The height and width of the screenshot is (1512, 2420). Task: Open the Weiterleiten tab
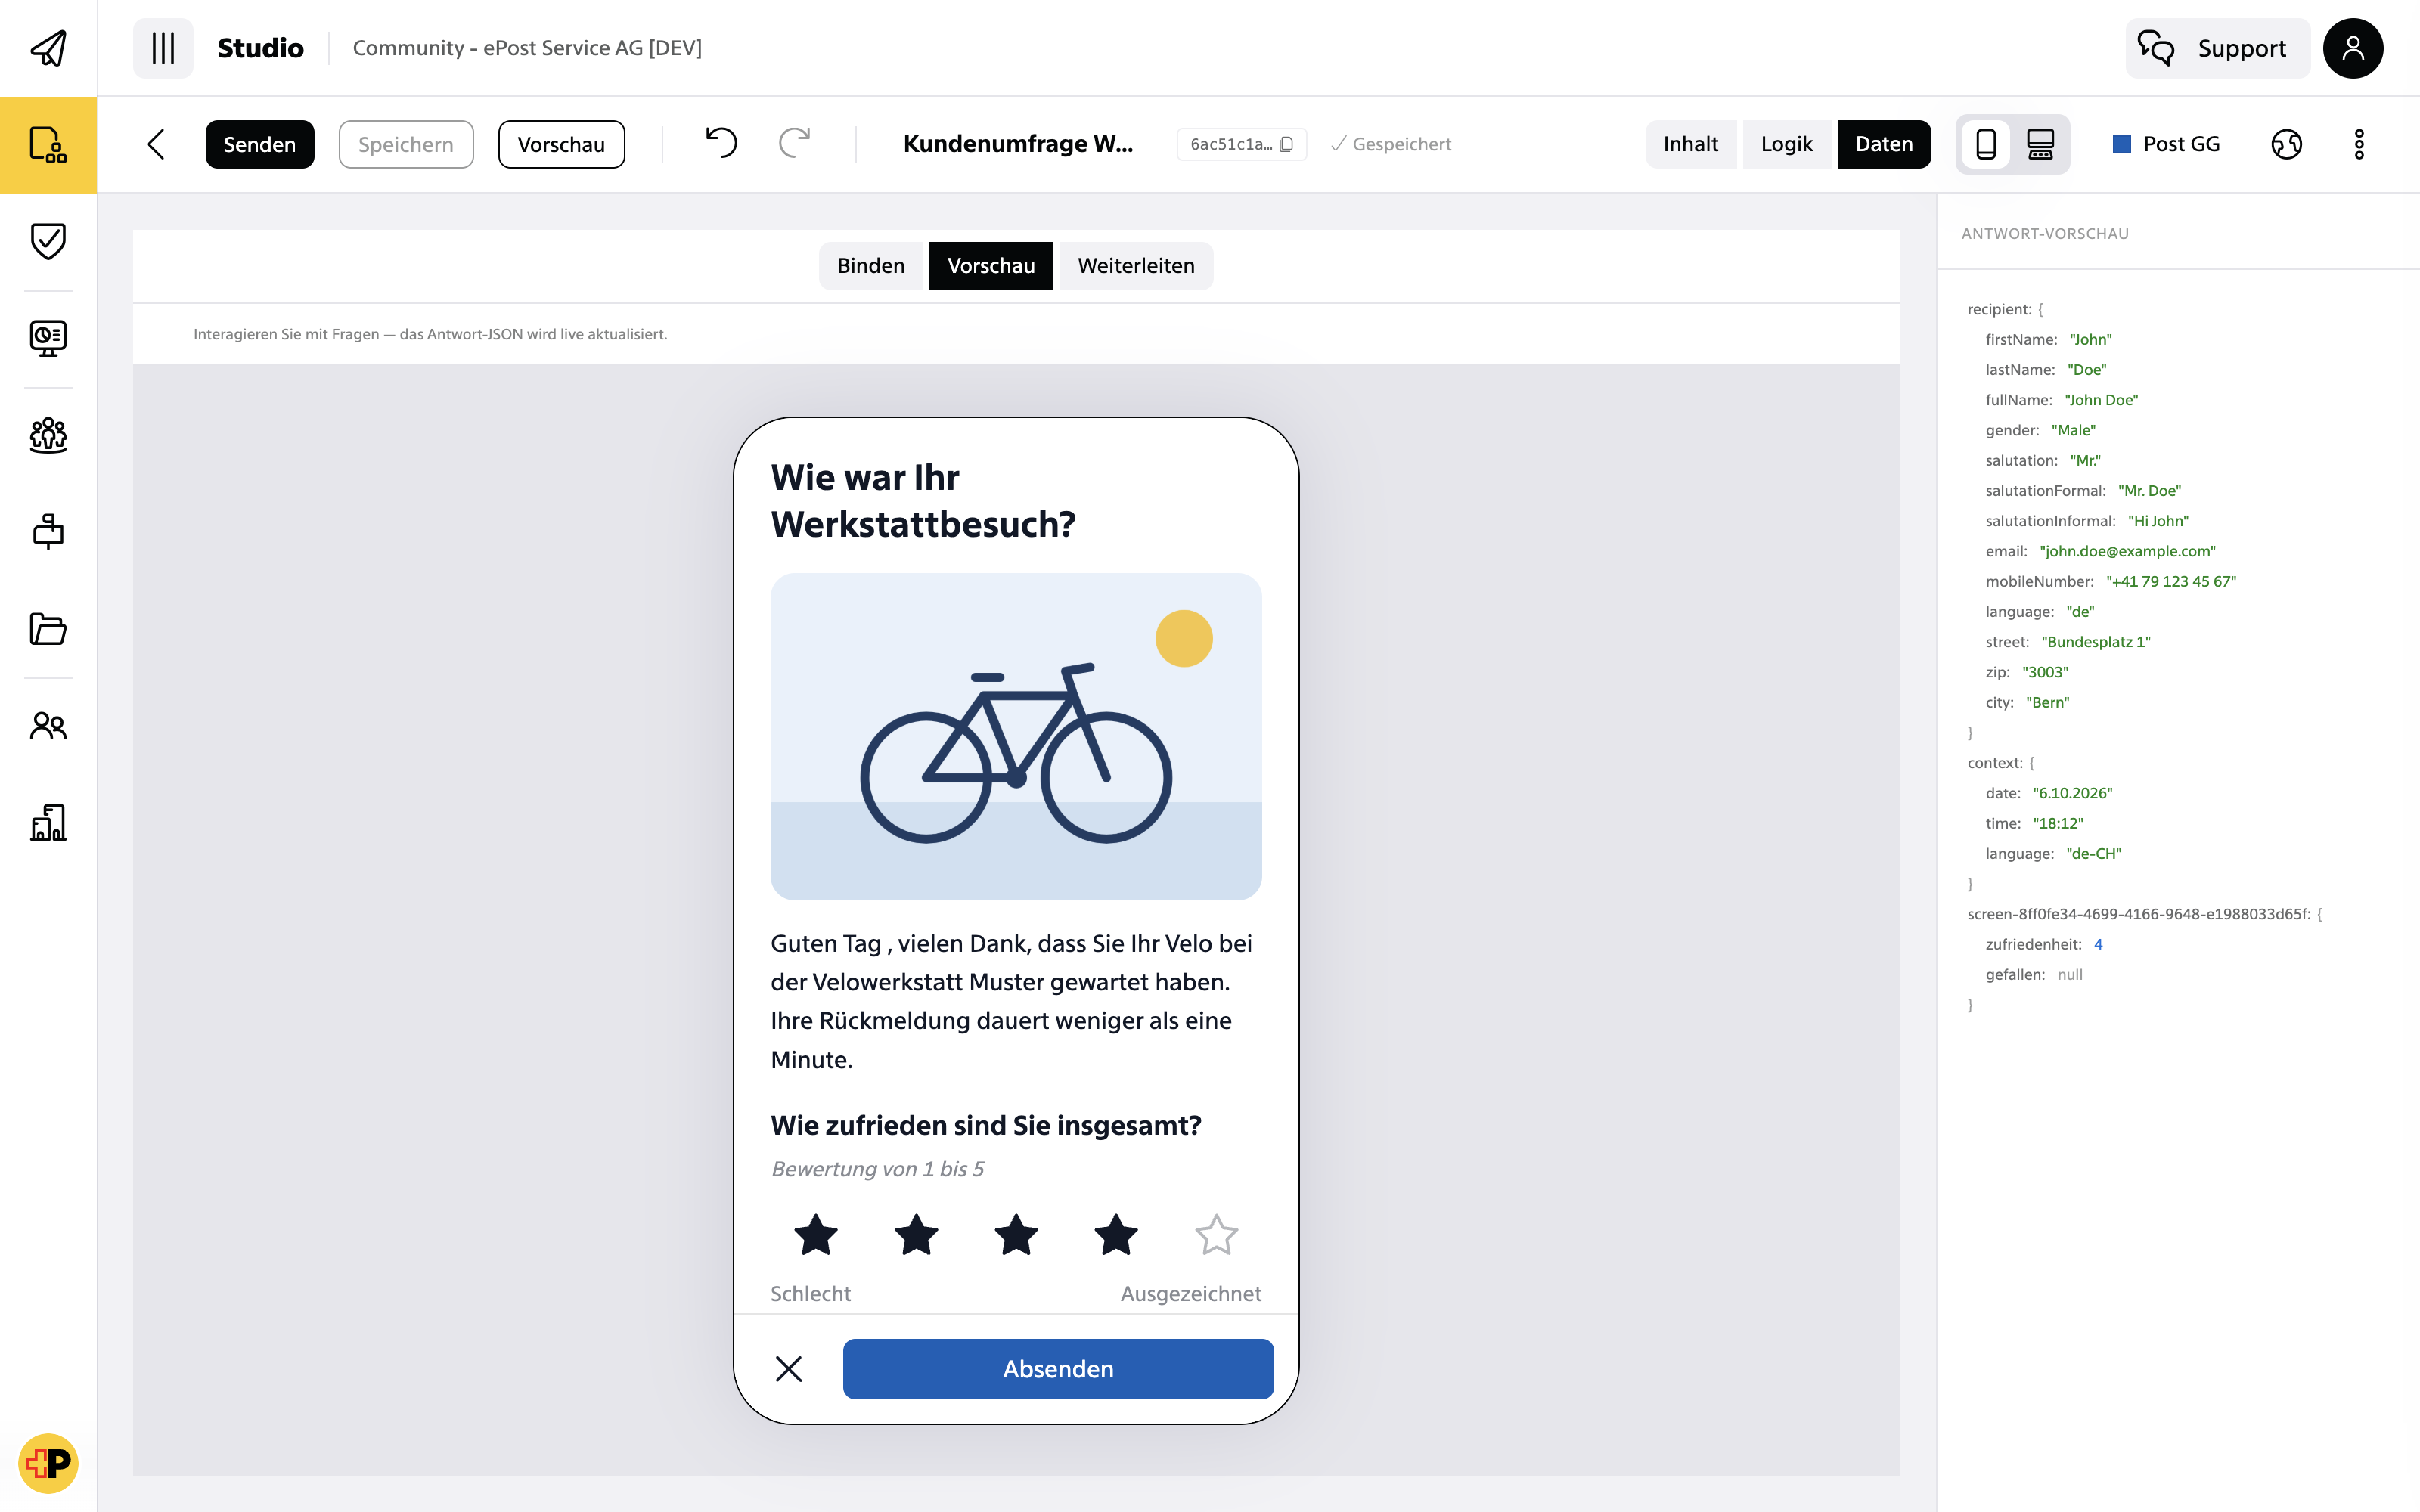tap(1136, 266)
